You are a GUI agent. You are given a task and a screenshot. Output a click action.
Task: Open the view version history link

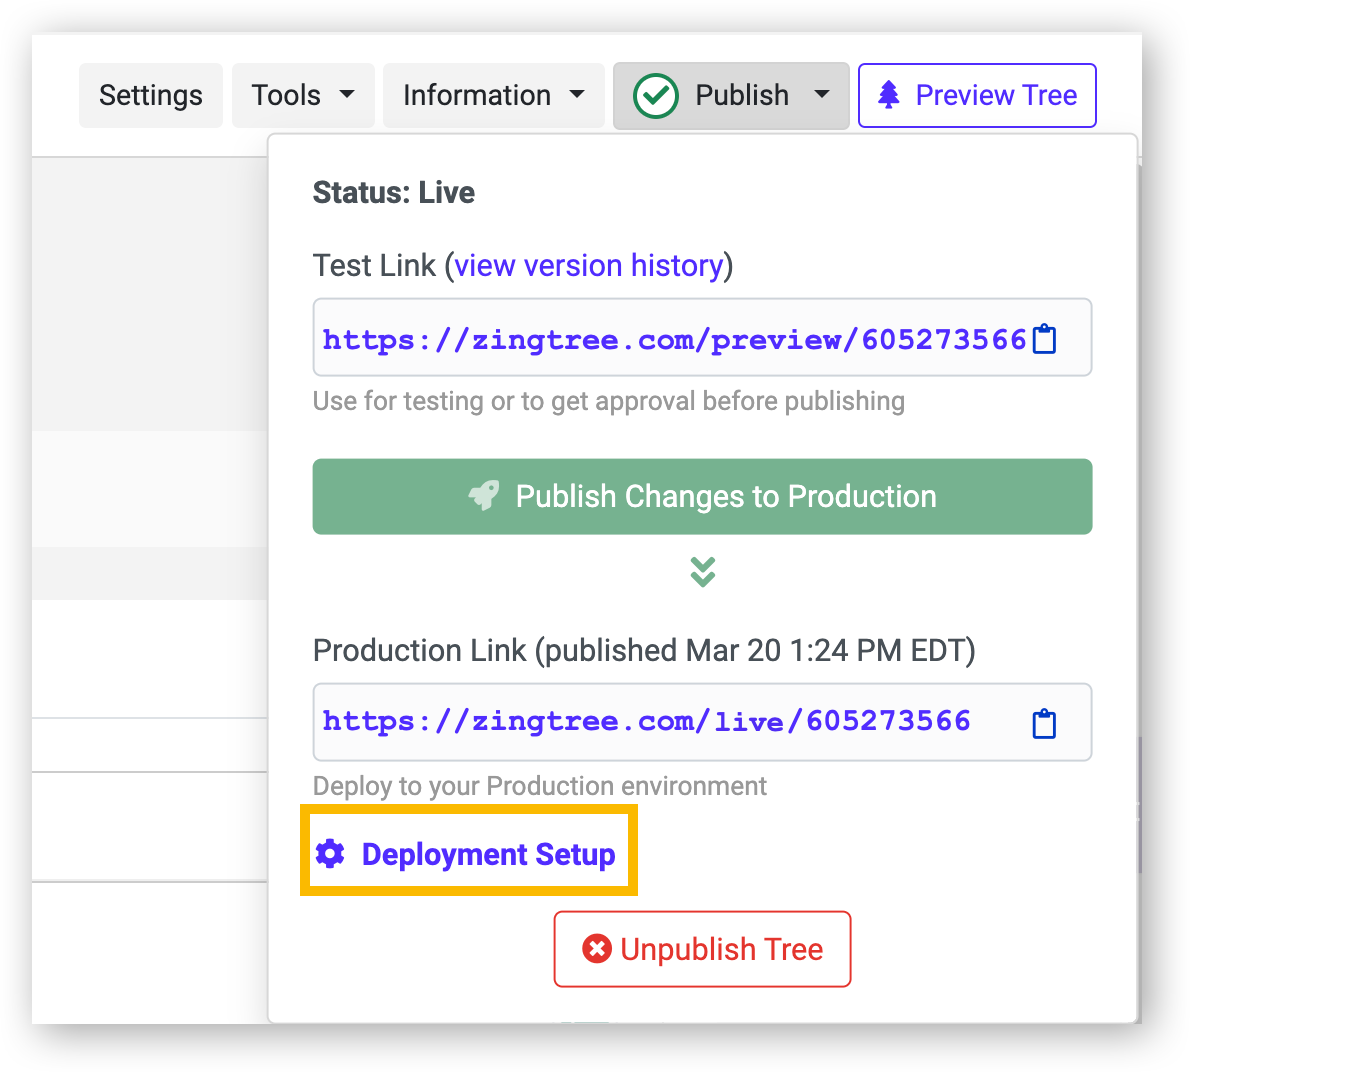click(x=589, y=265)
